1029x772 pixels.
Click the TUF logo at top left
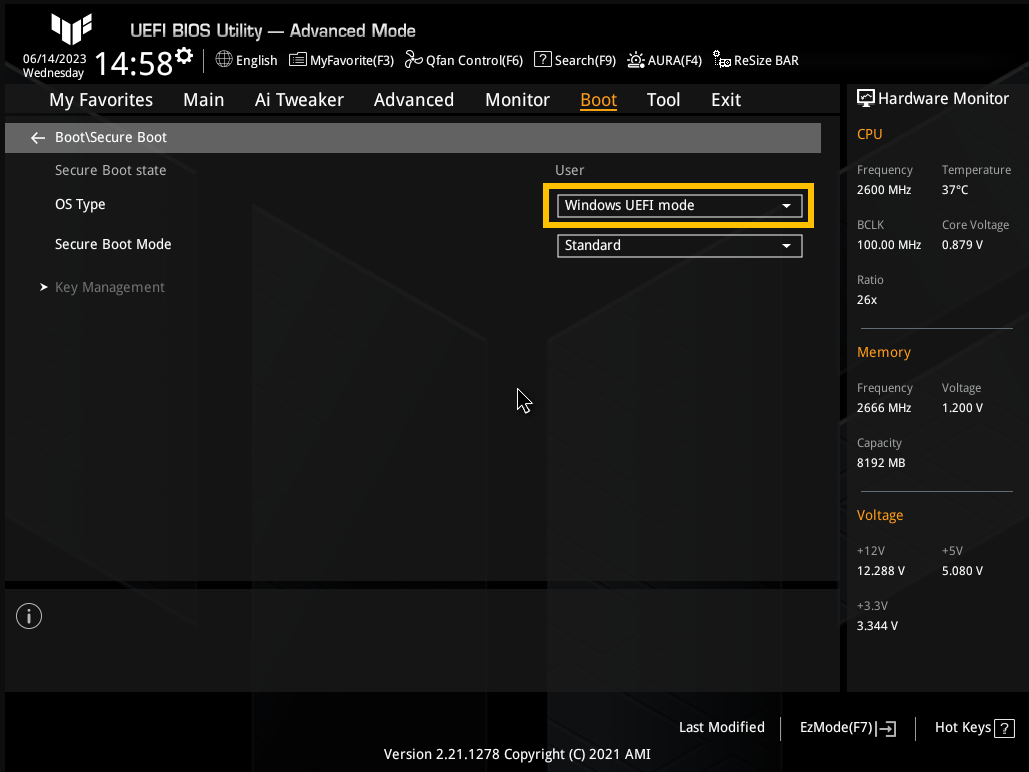point(72,28)
